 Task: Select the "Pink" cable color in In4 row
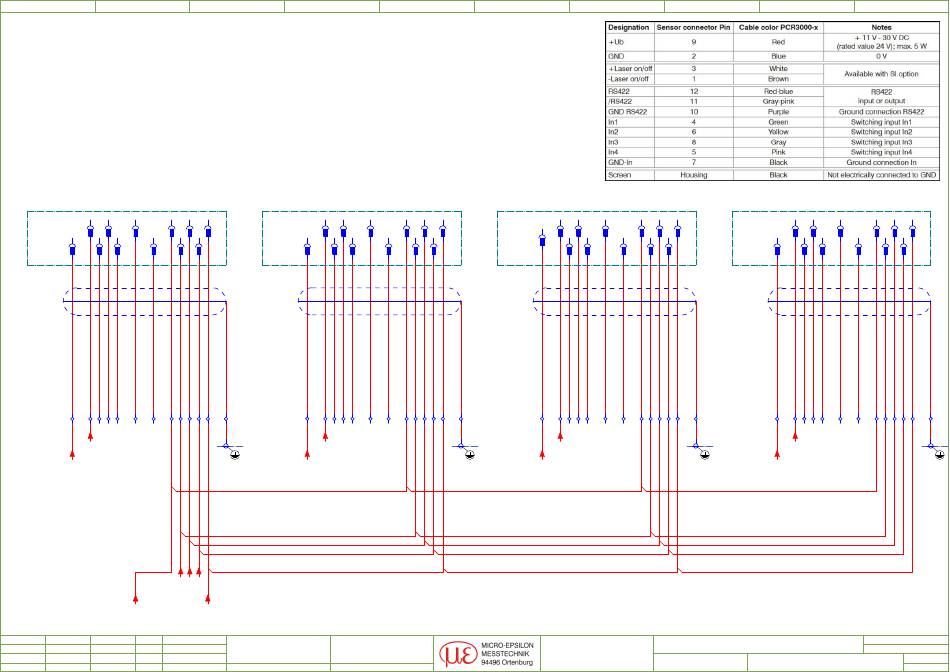point(779,153)
